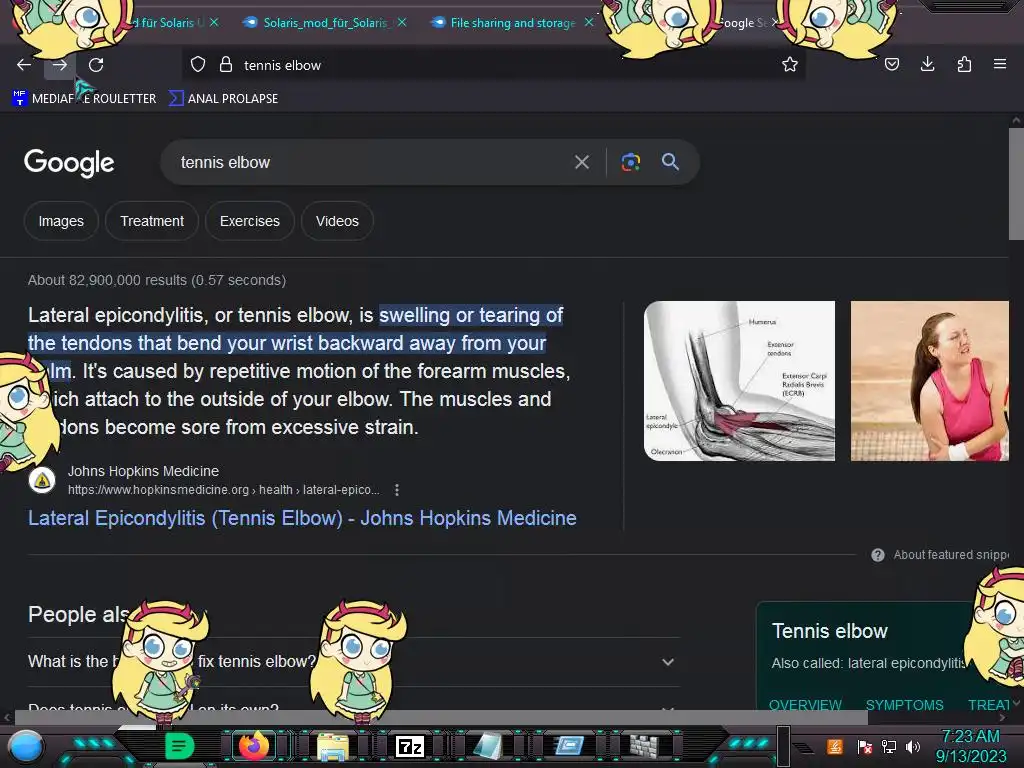Open the Pocket save icon
1024x768 pixels.
(x=891, y=64)
